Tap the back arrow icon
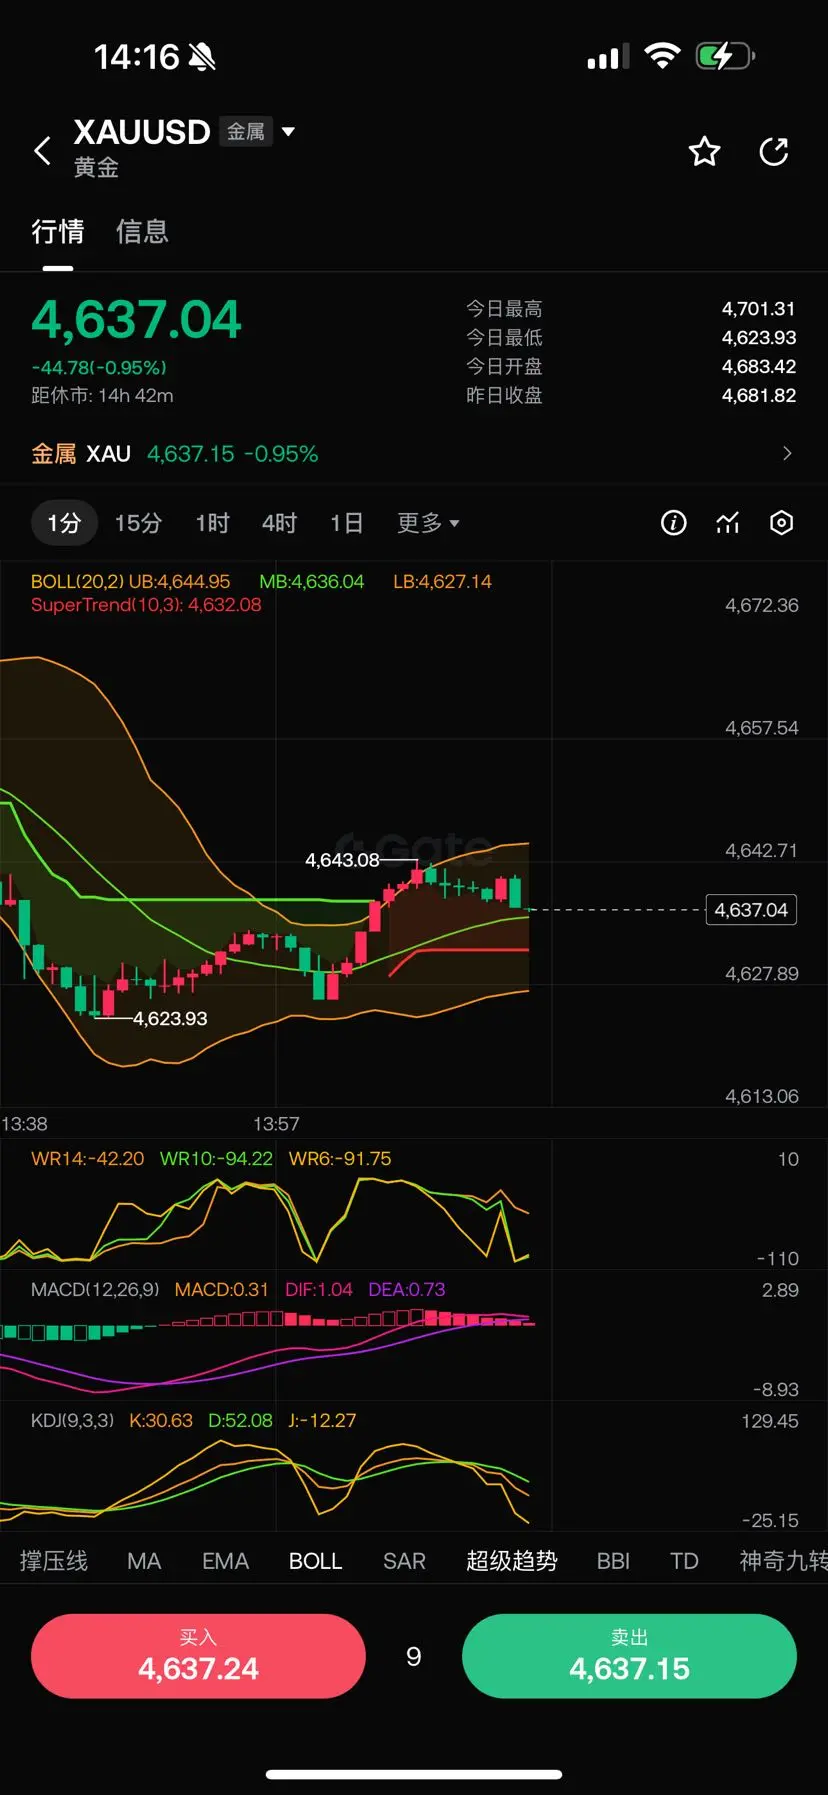This screenshot has width=828, height=1795. coord(42,151)
